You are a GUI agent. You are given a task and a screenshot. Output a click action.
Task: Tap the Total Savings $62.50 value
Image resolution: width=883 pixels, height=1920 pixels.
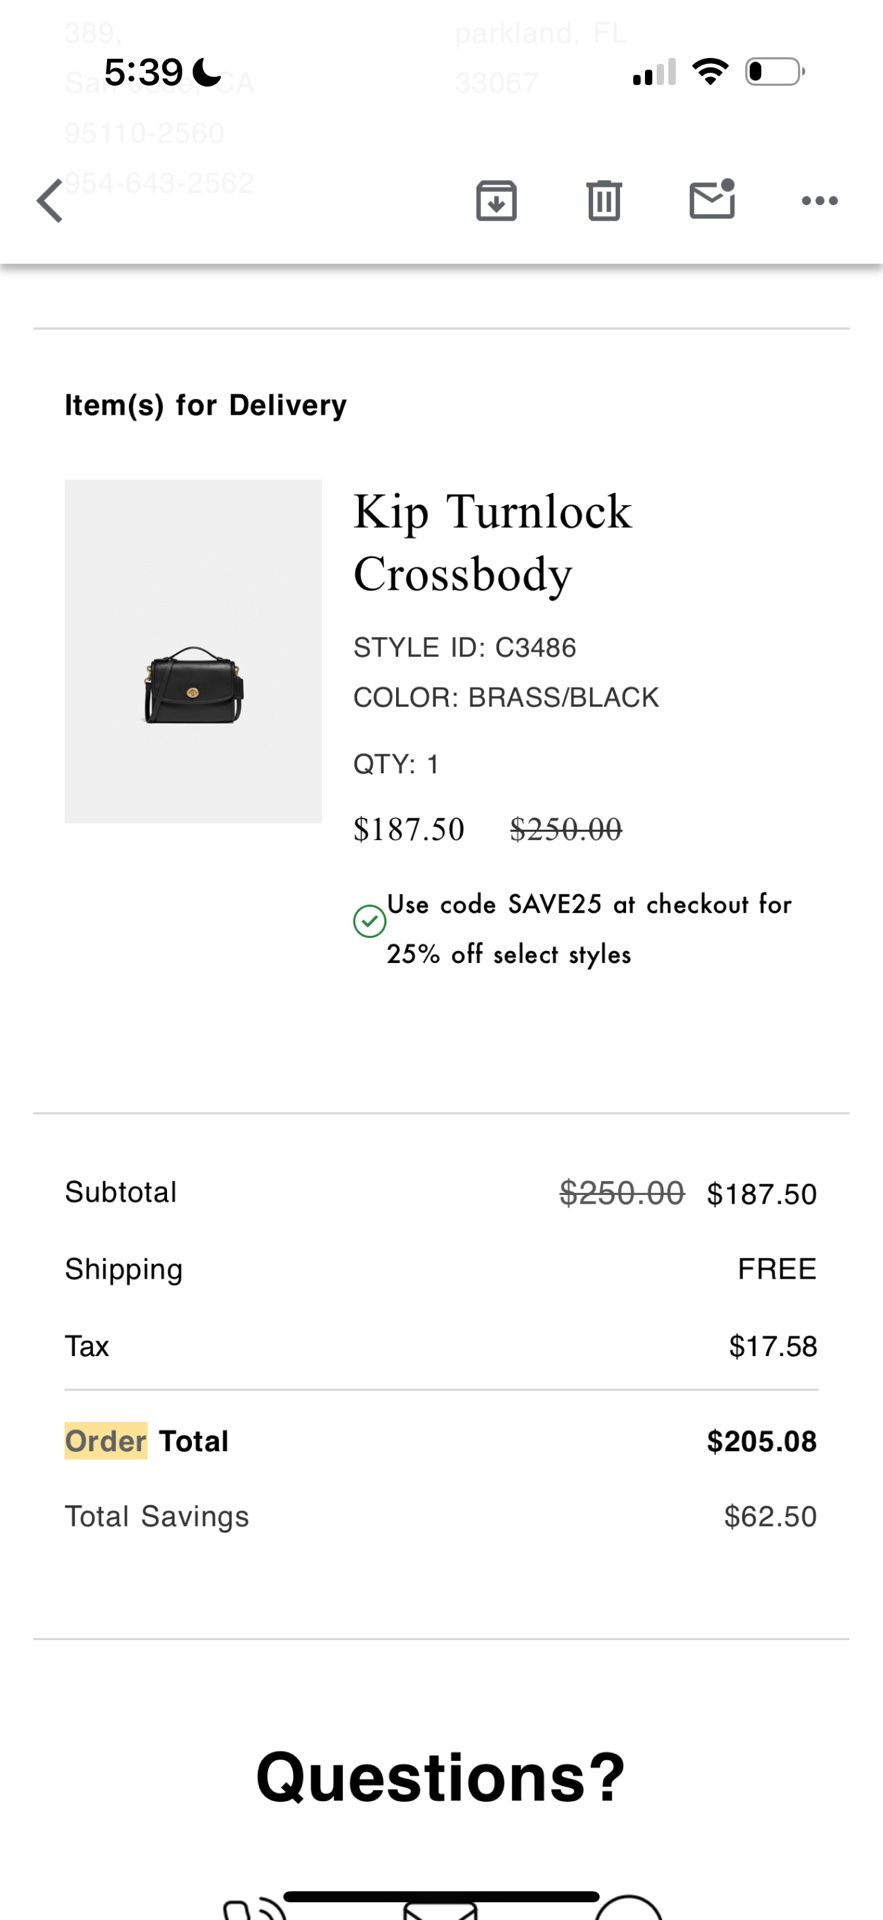(x=770, y=1516)
